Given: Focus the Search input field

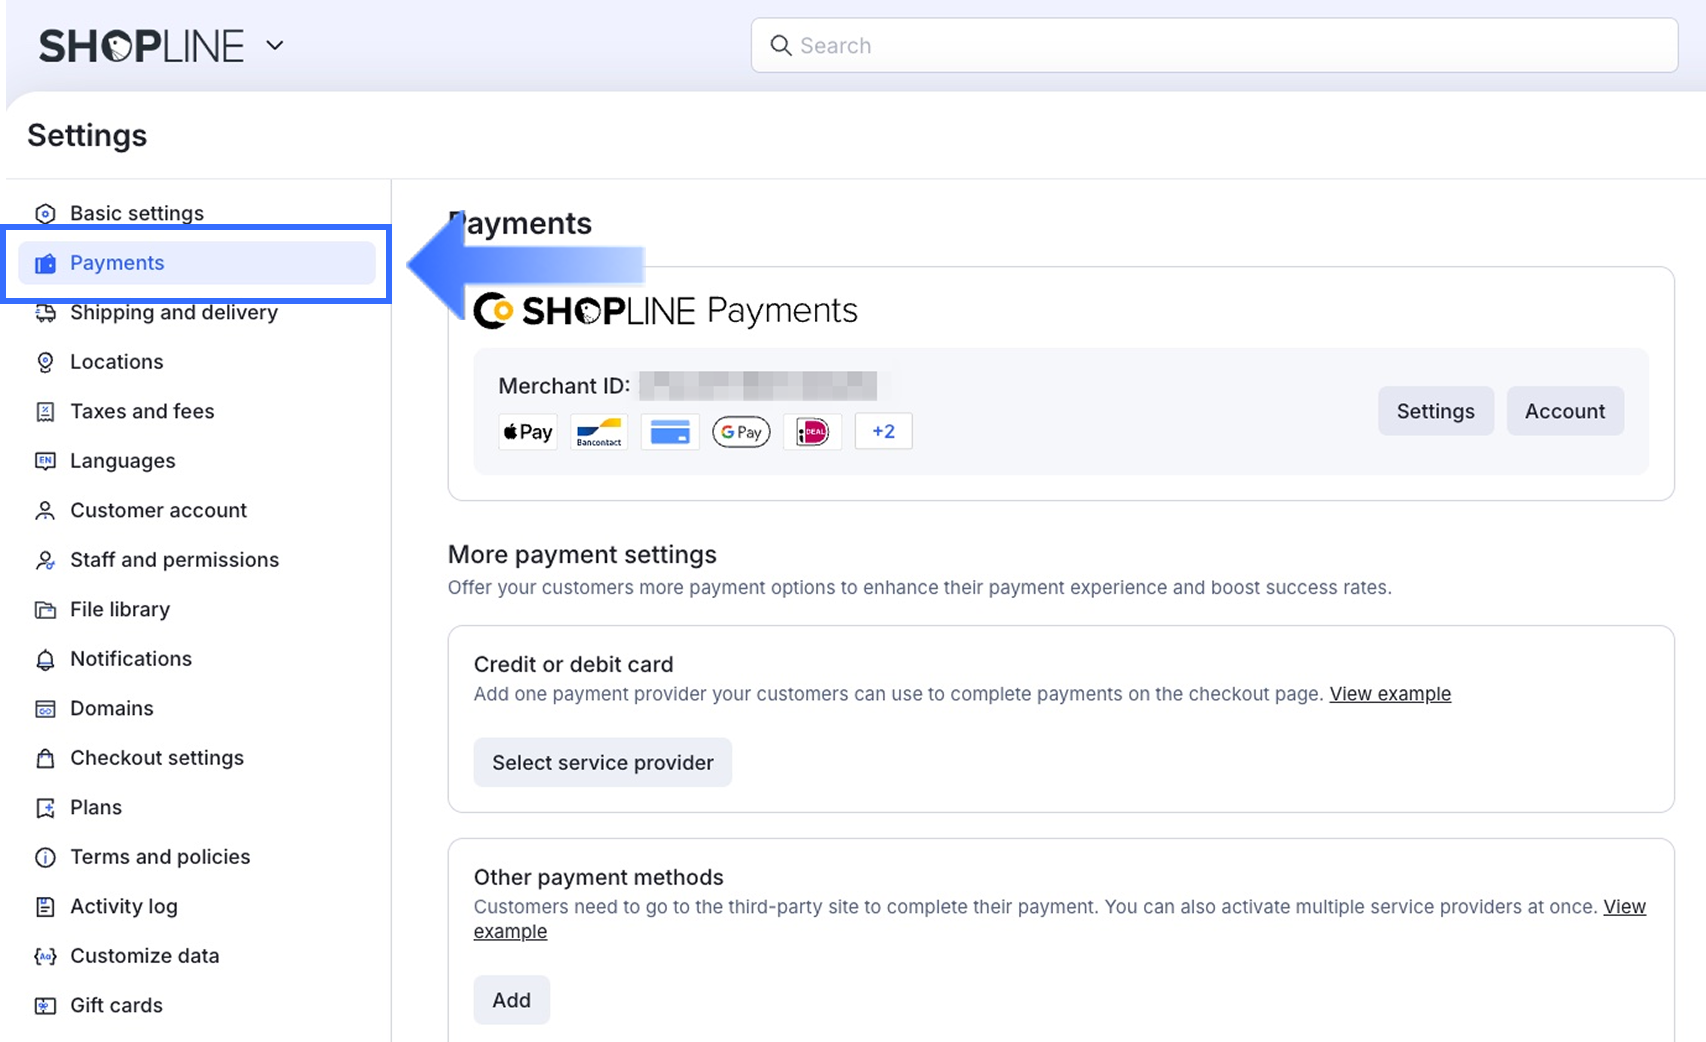Looking at the screenshot, I should click(x=1230, y=46).
